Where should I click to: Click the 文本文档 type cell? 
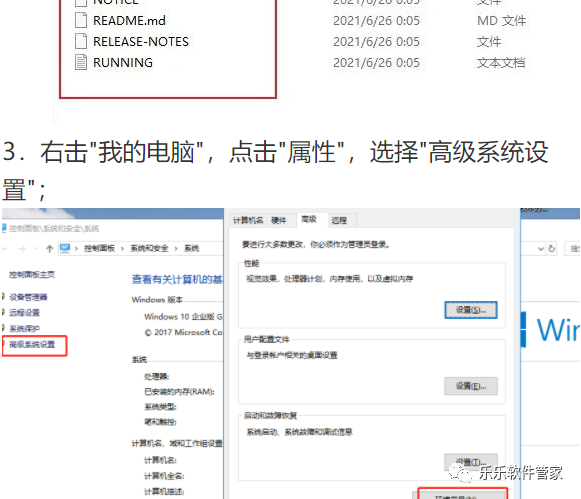coord(501,63)
